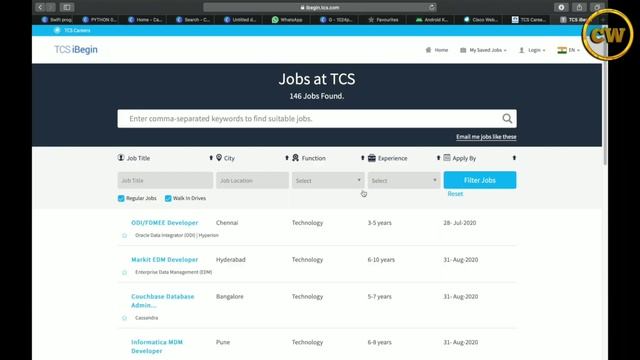Click the Reset link
The width and height of the screenshot is (640, 360).
pos(455,194)
